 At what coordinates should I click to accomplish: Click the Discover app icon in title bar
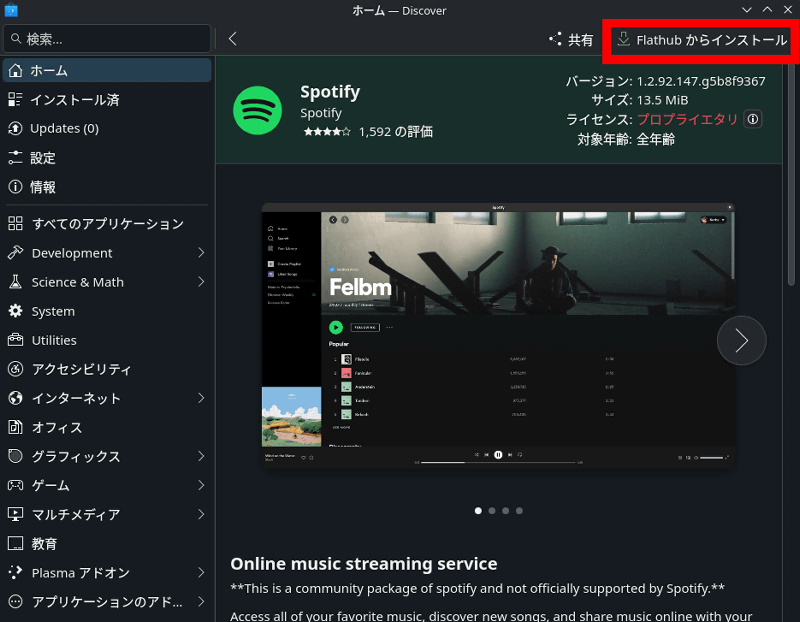[x=11, y=10]
